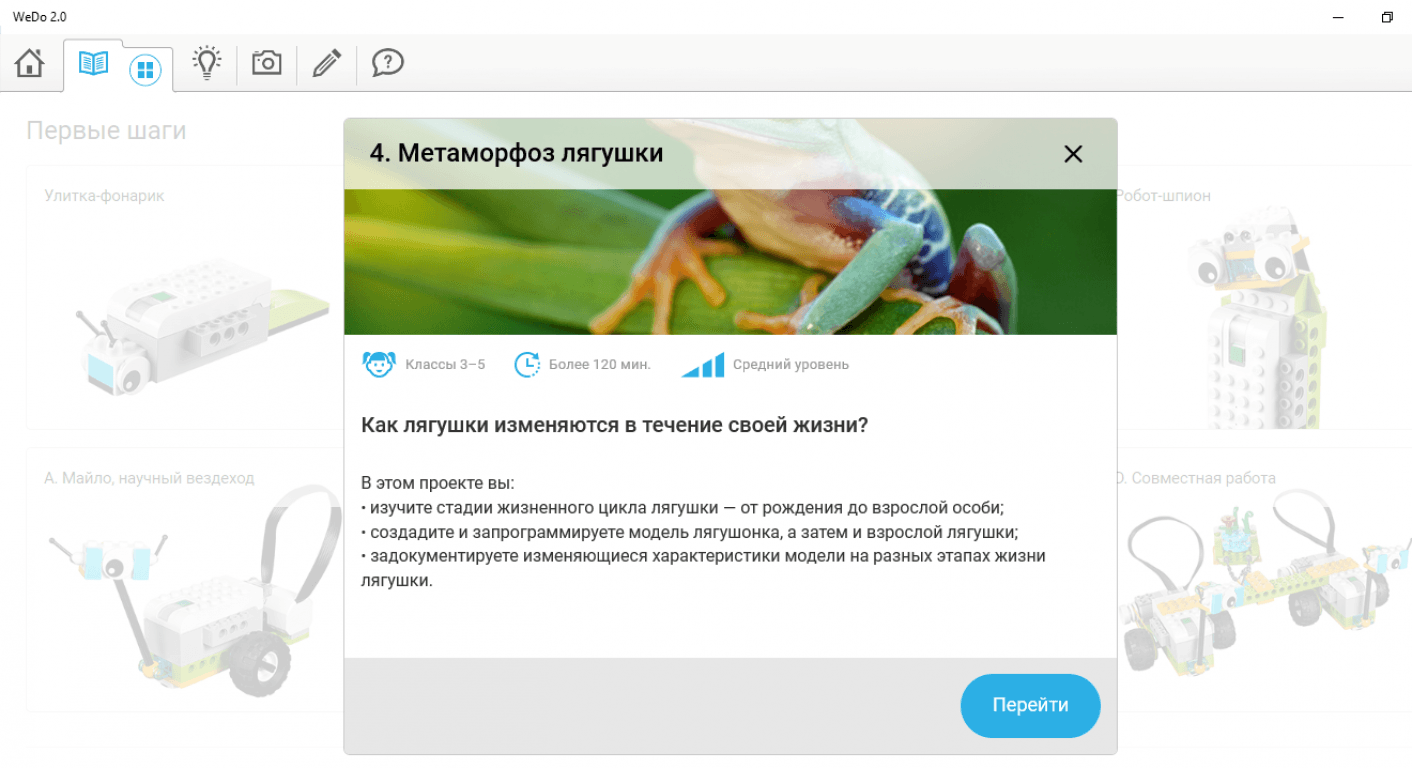Click the Метаморфоз лягушки dialog title
Viewport: 1412px width, 768px height.
click(516, 153)
